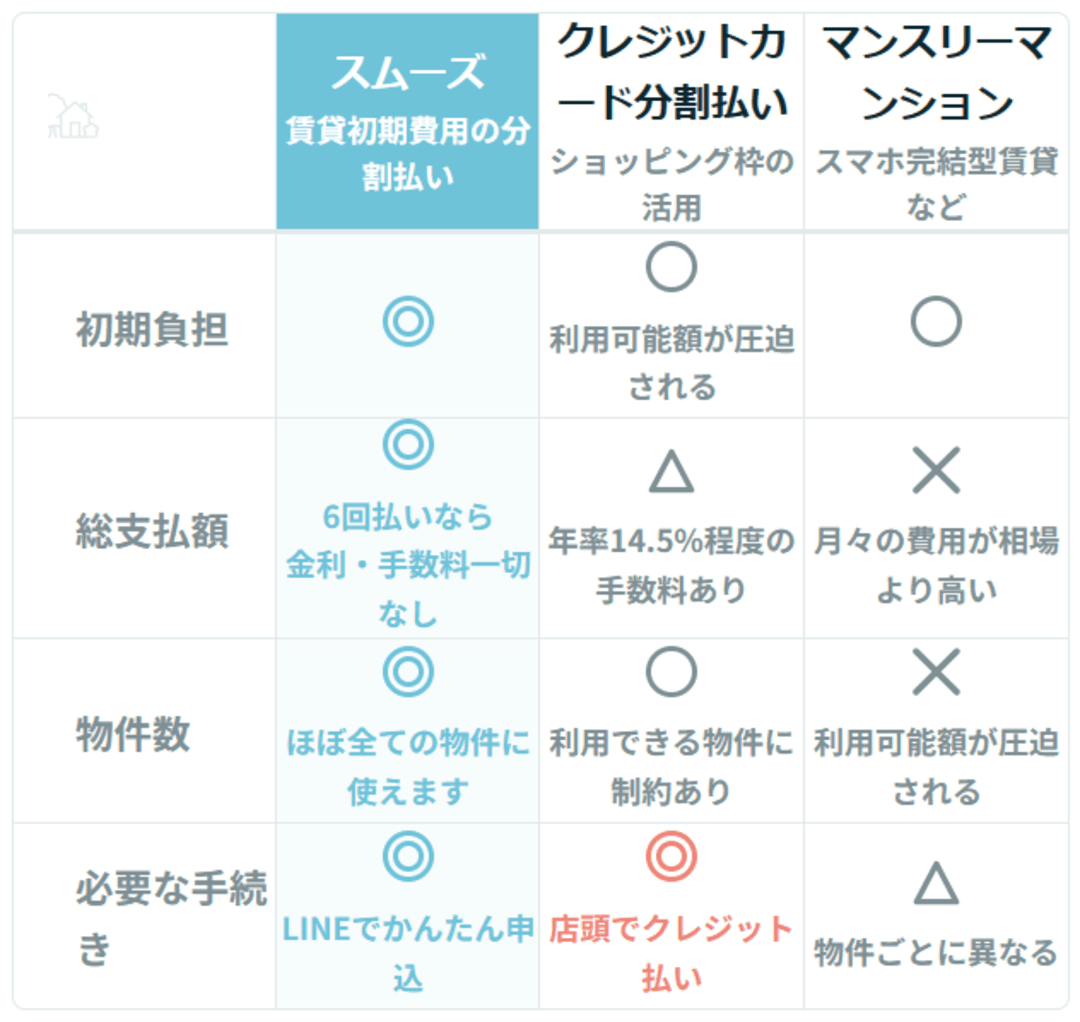Click the circle icon above 利用できる物件に制約あり
1080x1022 pixels.
pos(671,673)
